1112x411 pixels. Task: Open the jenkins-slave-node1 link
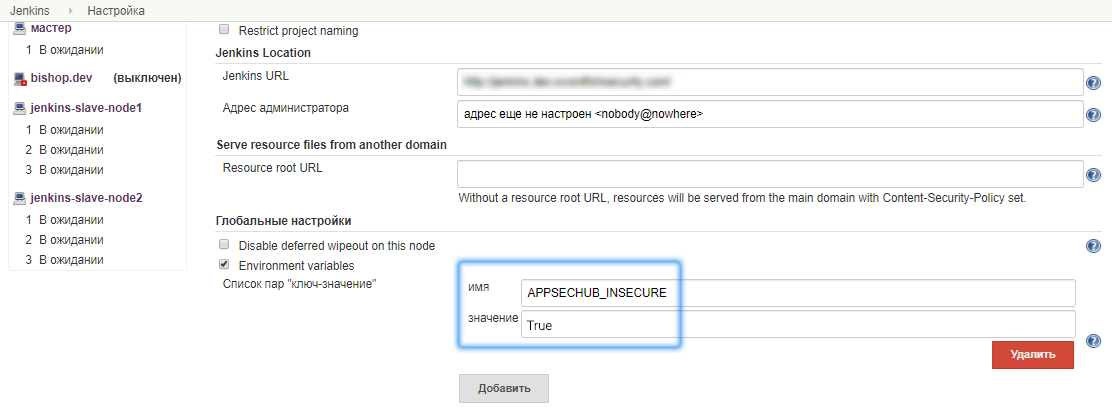pos(86,108)
